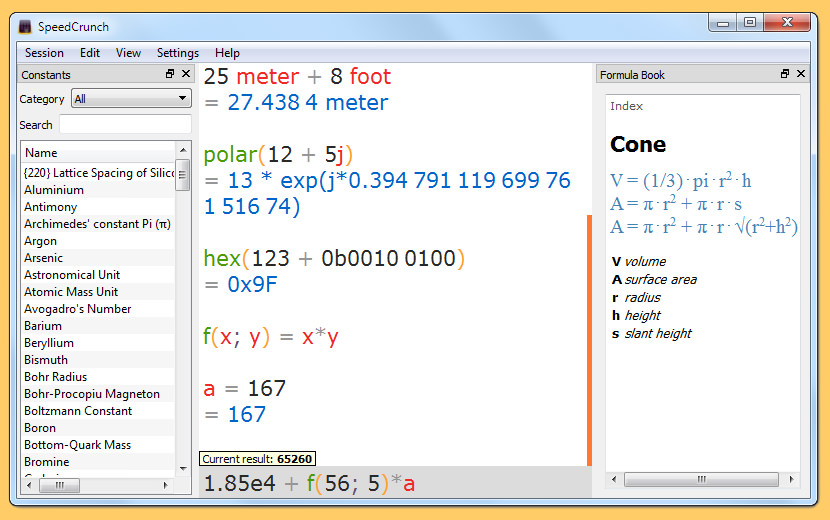This screenshot has height=520, width=830.
Task: Click the orange history scrollbar
Action: (x=589, y=340)
